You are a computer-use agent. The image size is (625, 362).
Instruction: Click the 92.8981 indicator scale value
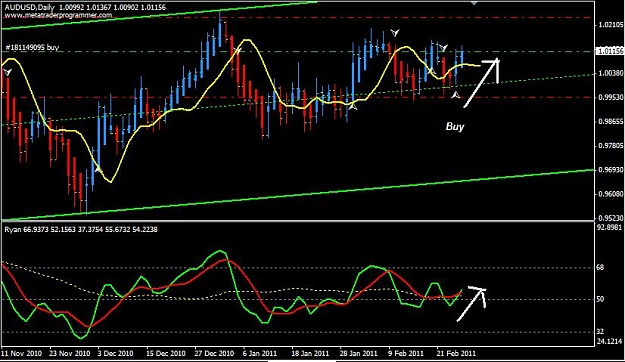coord(609,227)
